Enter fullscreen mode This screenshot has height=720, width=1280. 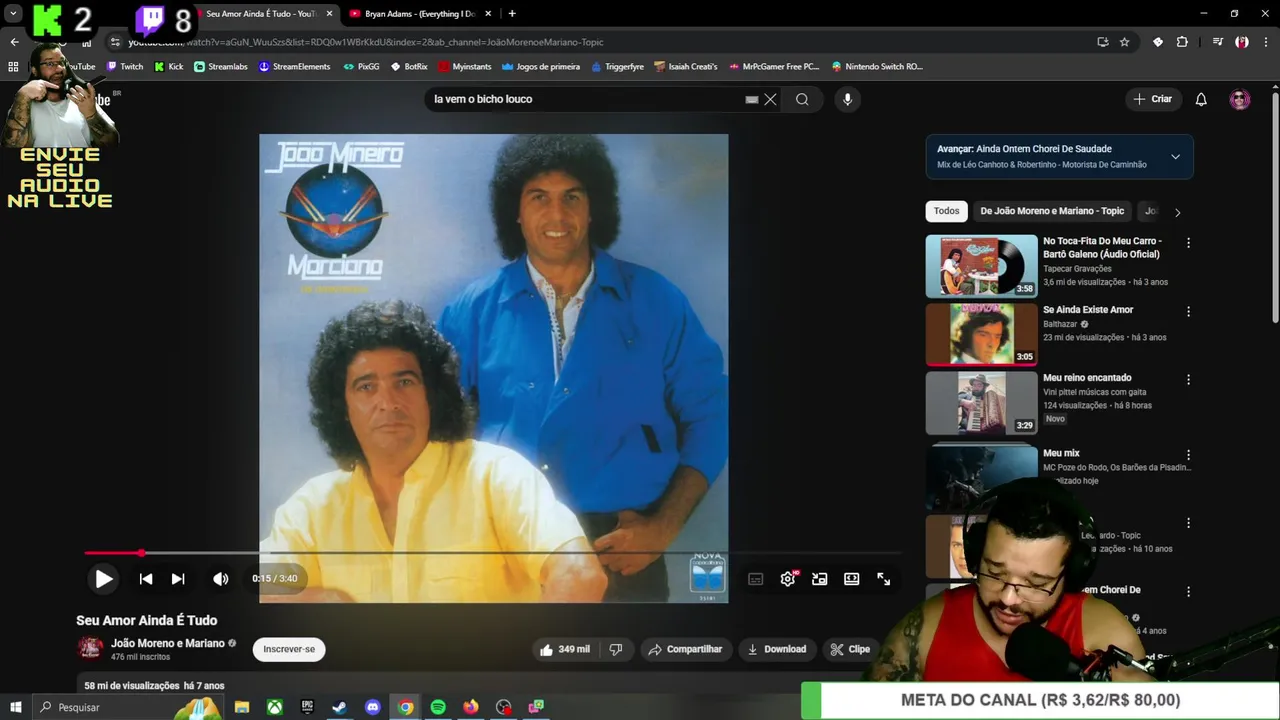click(884, 578)
